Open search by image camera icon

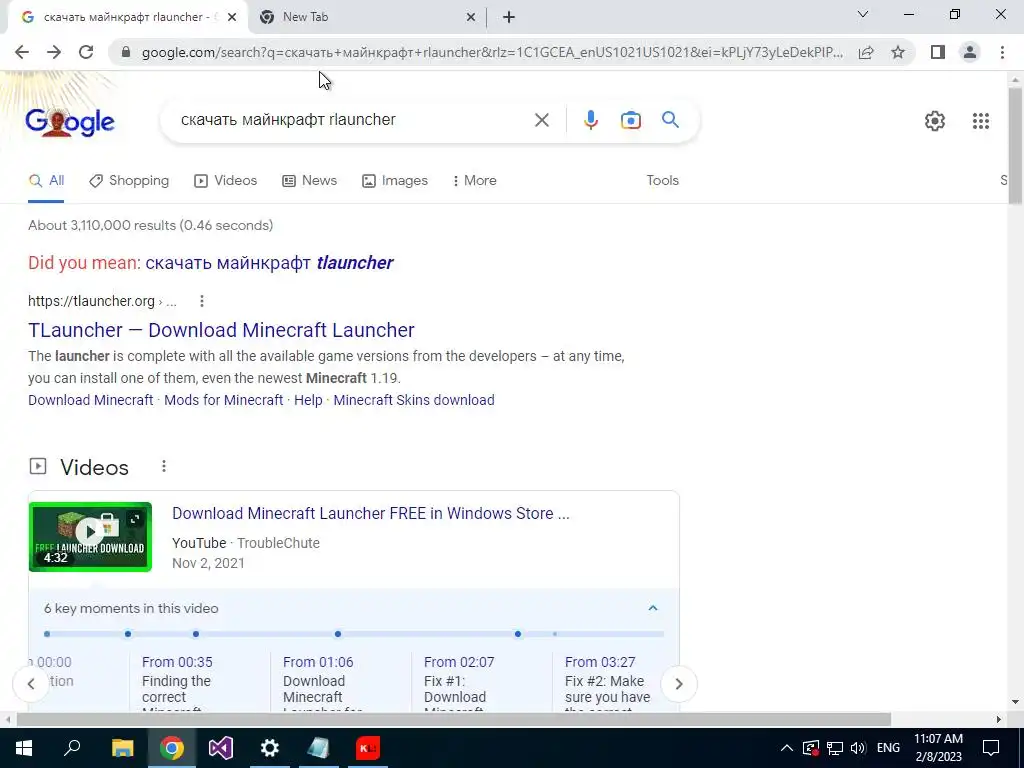[x=630, y=120]
